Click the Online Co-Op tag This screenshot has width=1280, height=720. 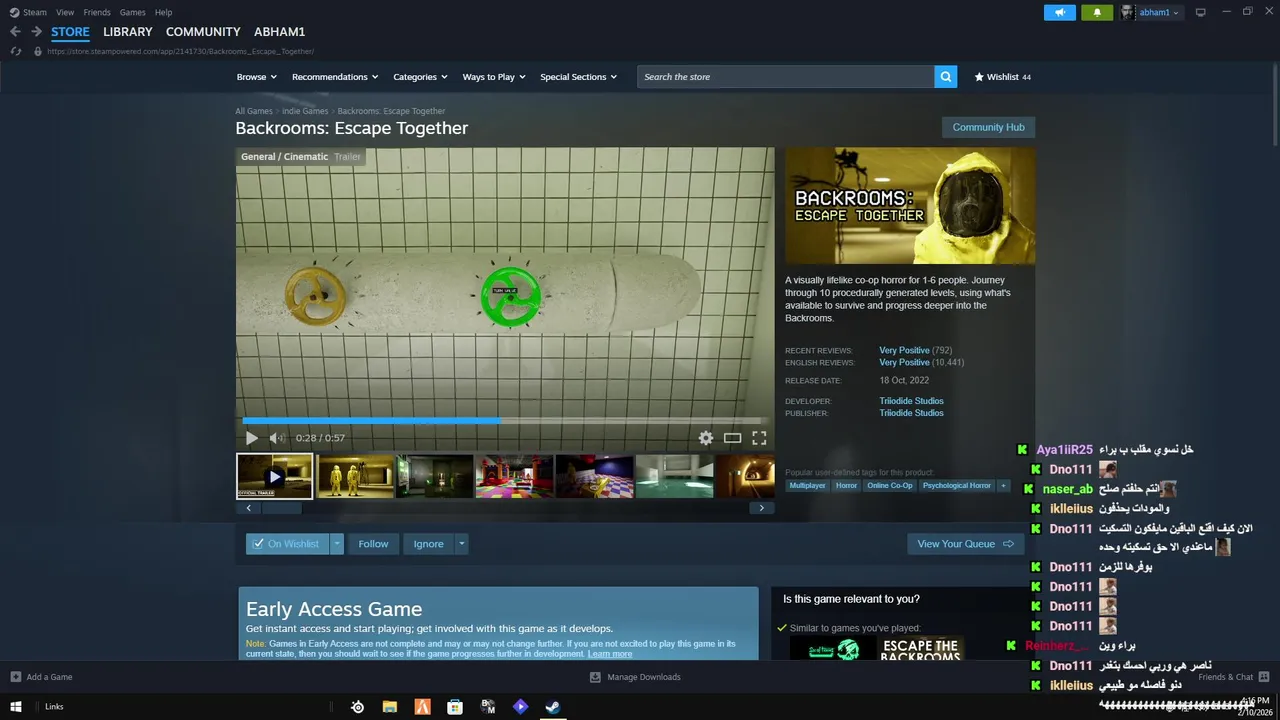pyautogui.click(x=890, y=486)
